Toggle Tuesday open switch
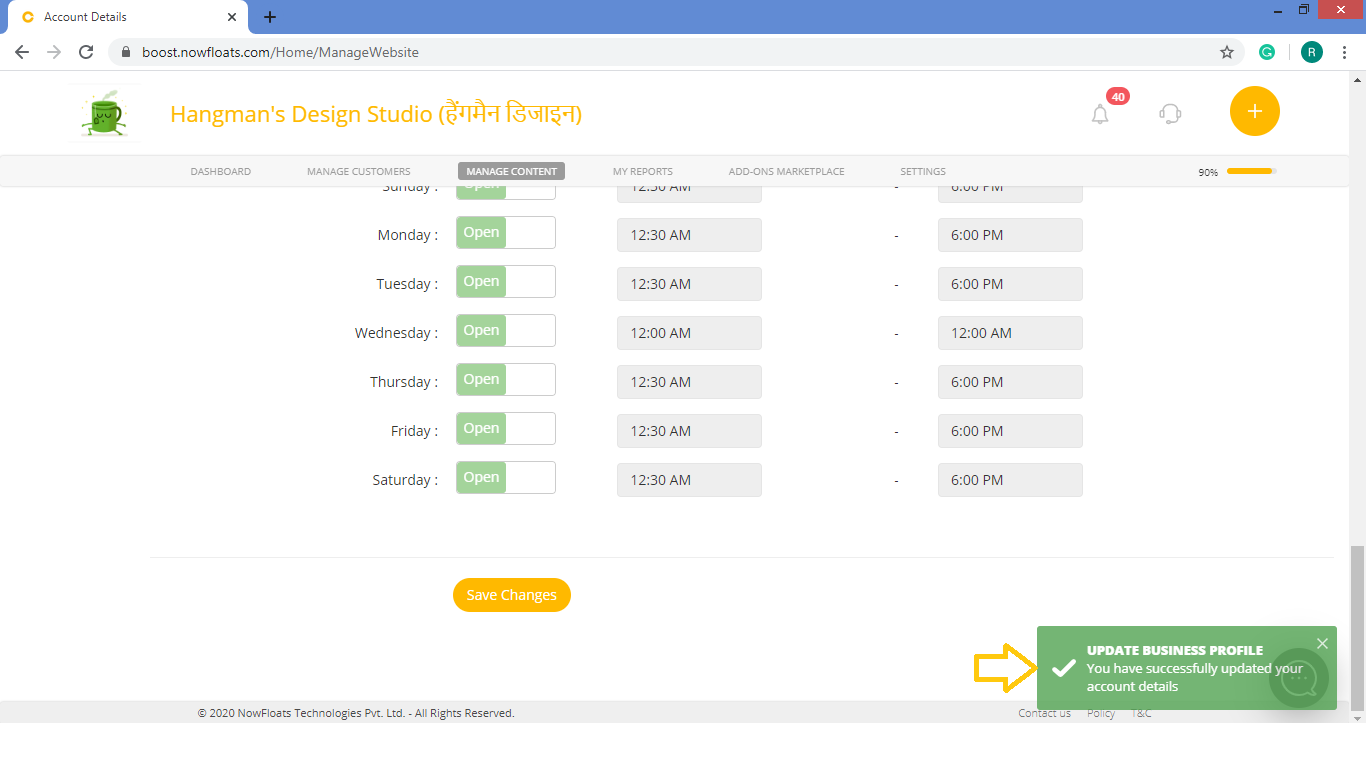Screen dimensions: 1366x768 506,282
